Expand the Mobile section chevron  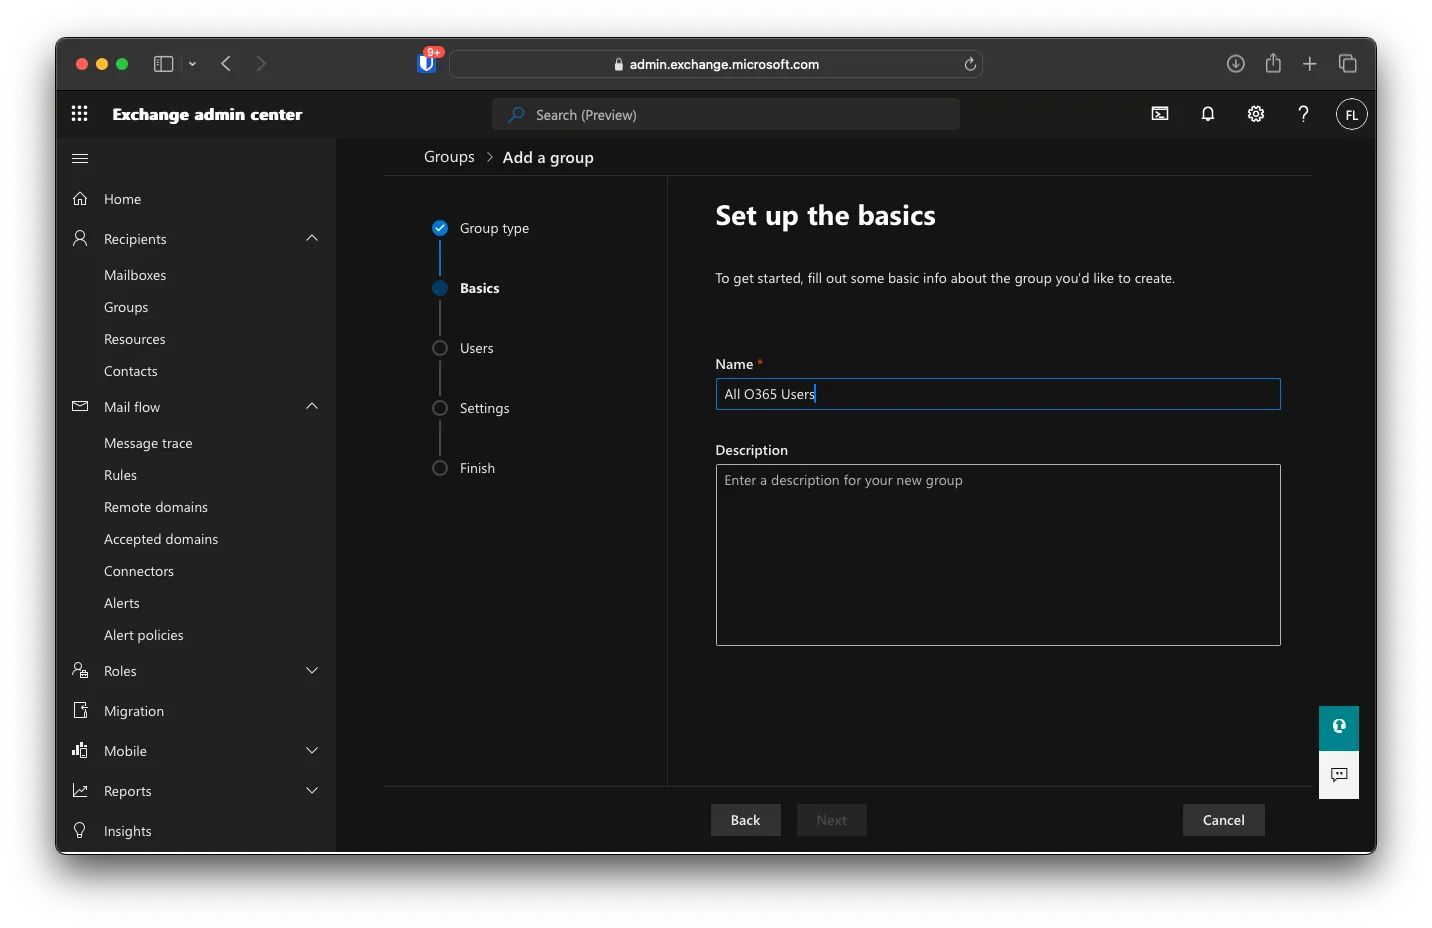[312, 750]
